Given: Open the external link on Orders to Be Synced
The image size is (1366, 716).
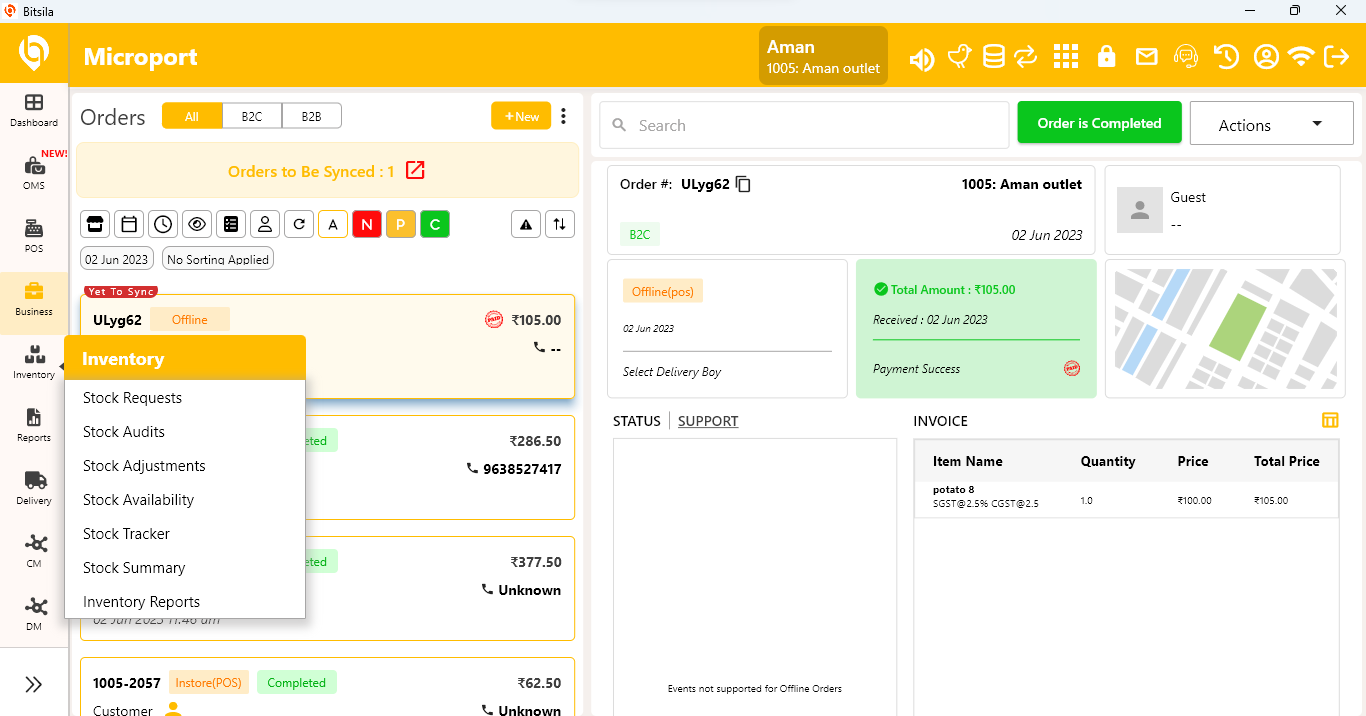Looking at the screenshot, I should tap(415, 170).
